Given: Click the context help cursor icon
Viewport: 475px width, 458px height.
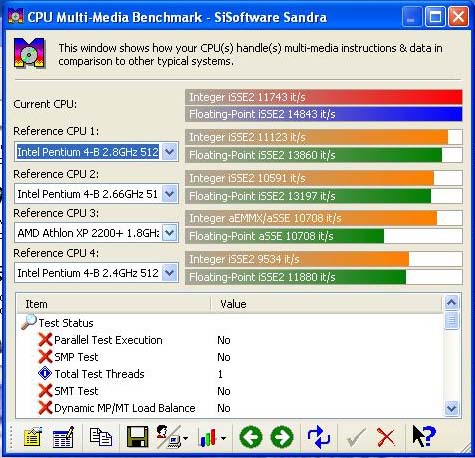Looking at the screenshot, I should tap(424, 436).
